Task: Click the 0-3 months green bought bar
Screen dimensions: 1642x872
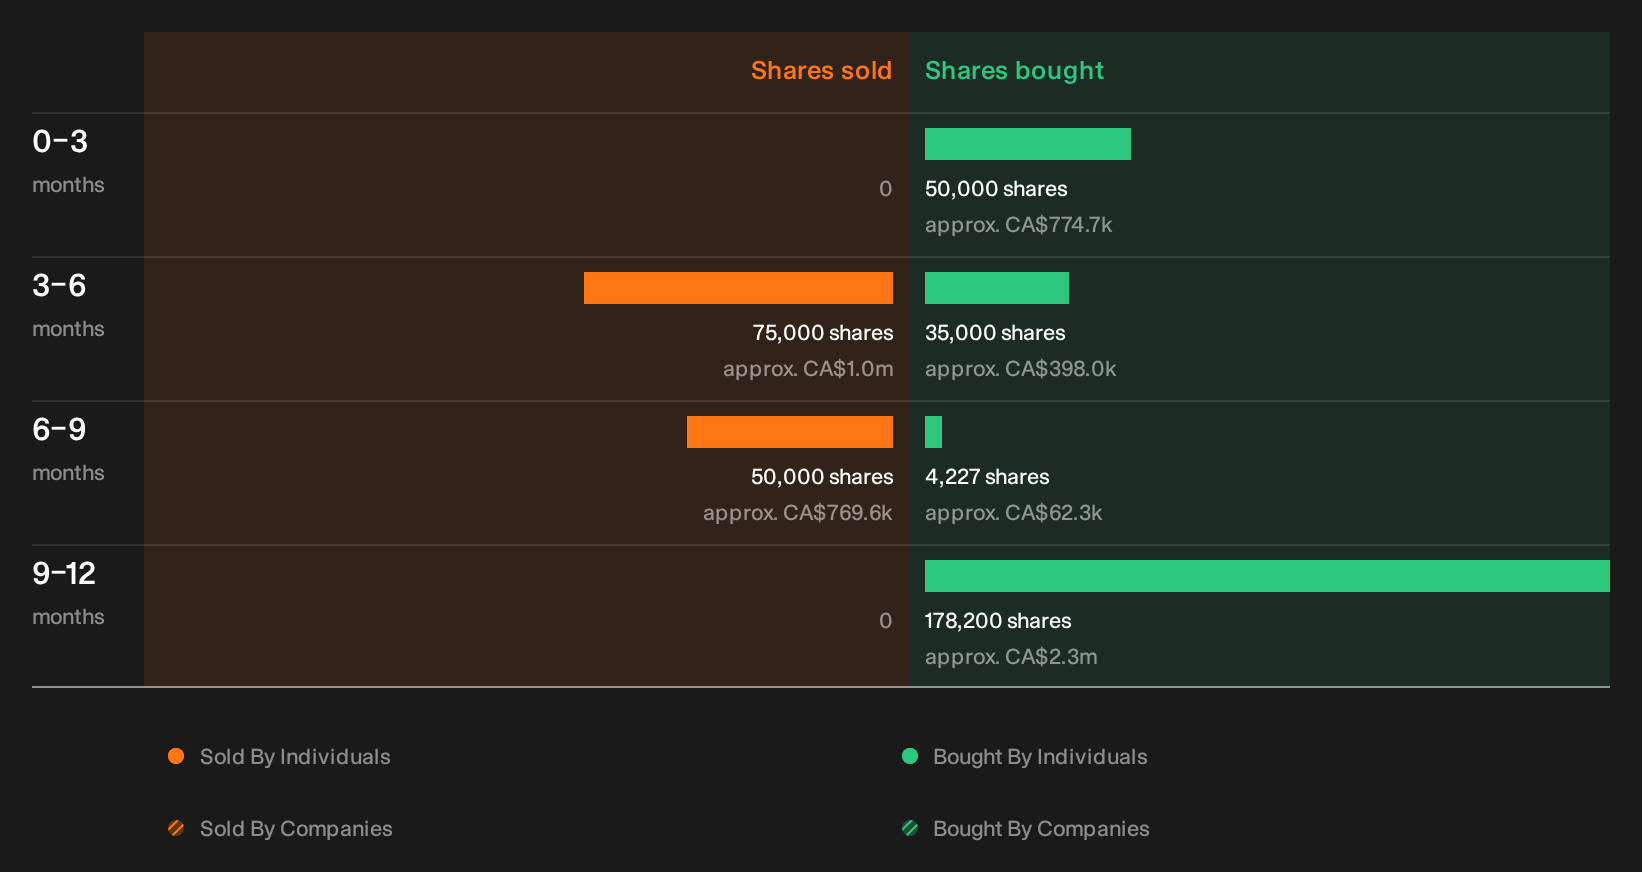Action: click(1028, 144)
